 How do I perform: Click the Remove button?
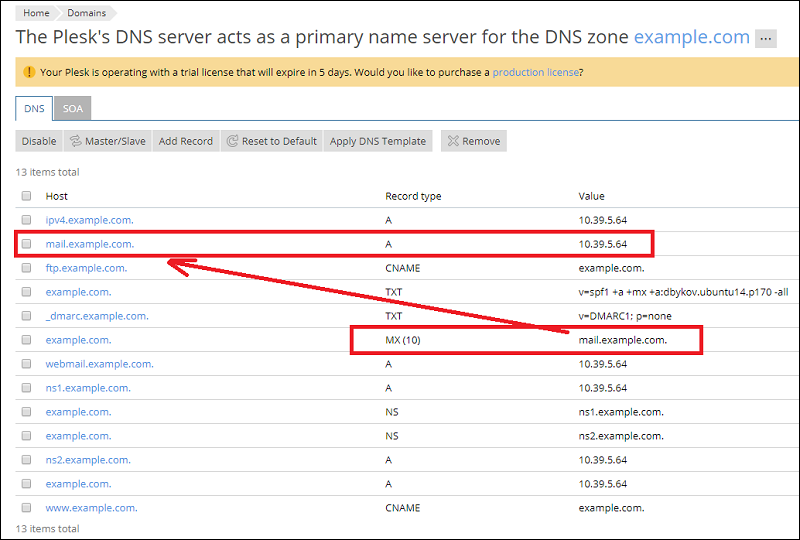473,141
